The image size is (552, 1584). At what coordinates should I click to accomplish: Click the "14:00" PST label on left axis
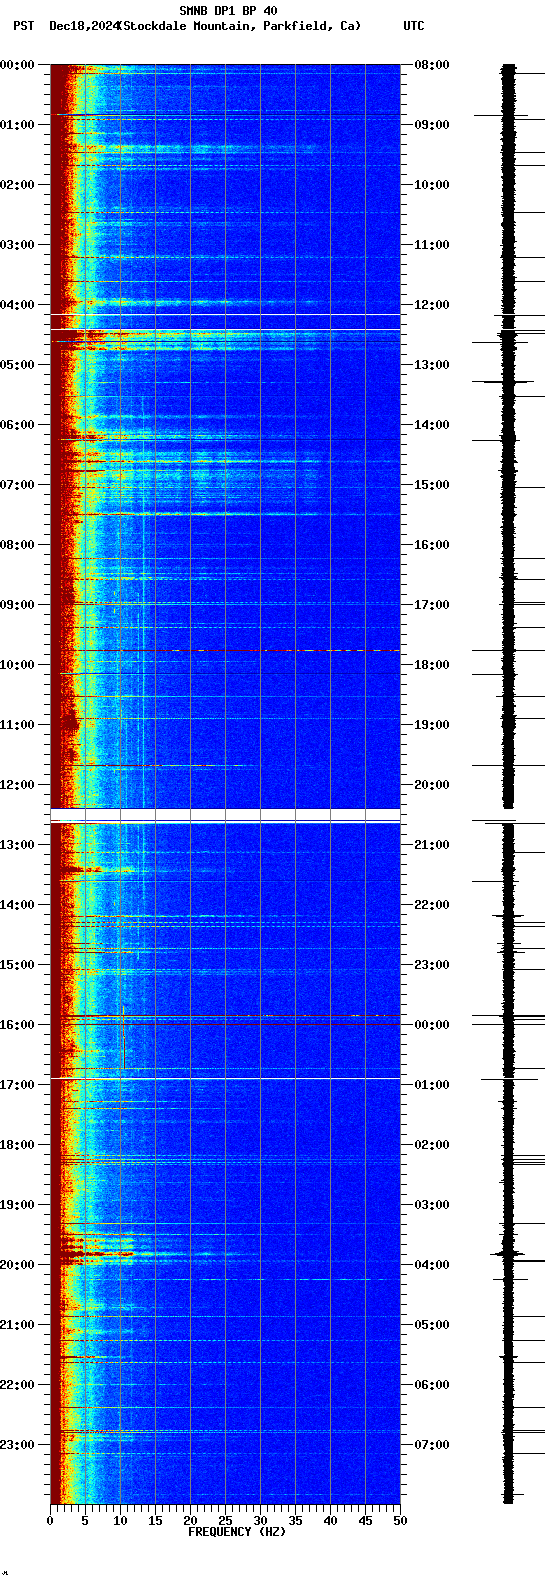tap(16, 905)
